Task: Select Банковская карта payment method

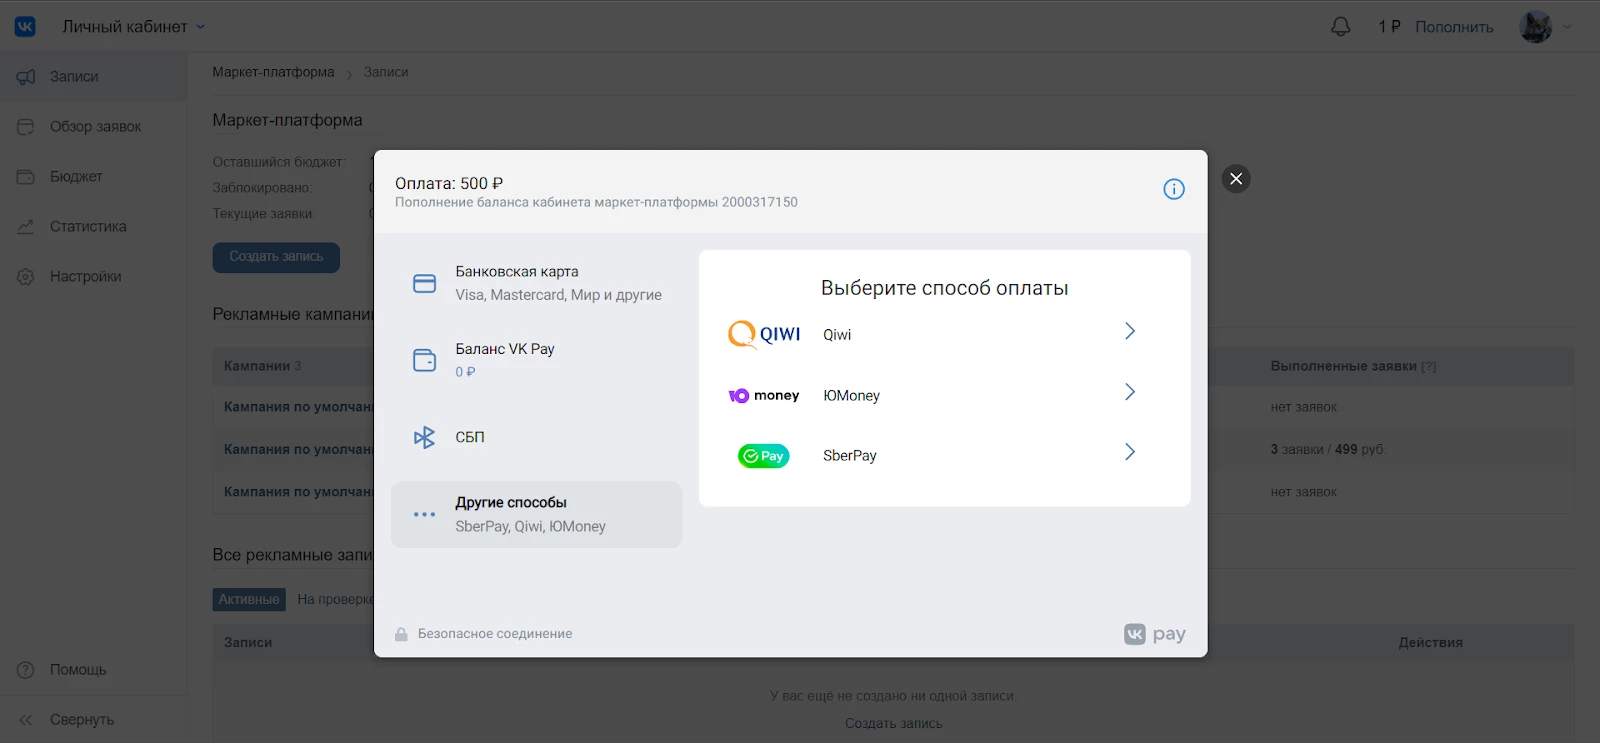Action: [537, 283]
